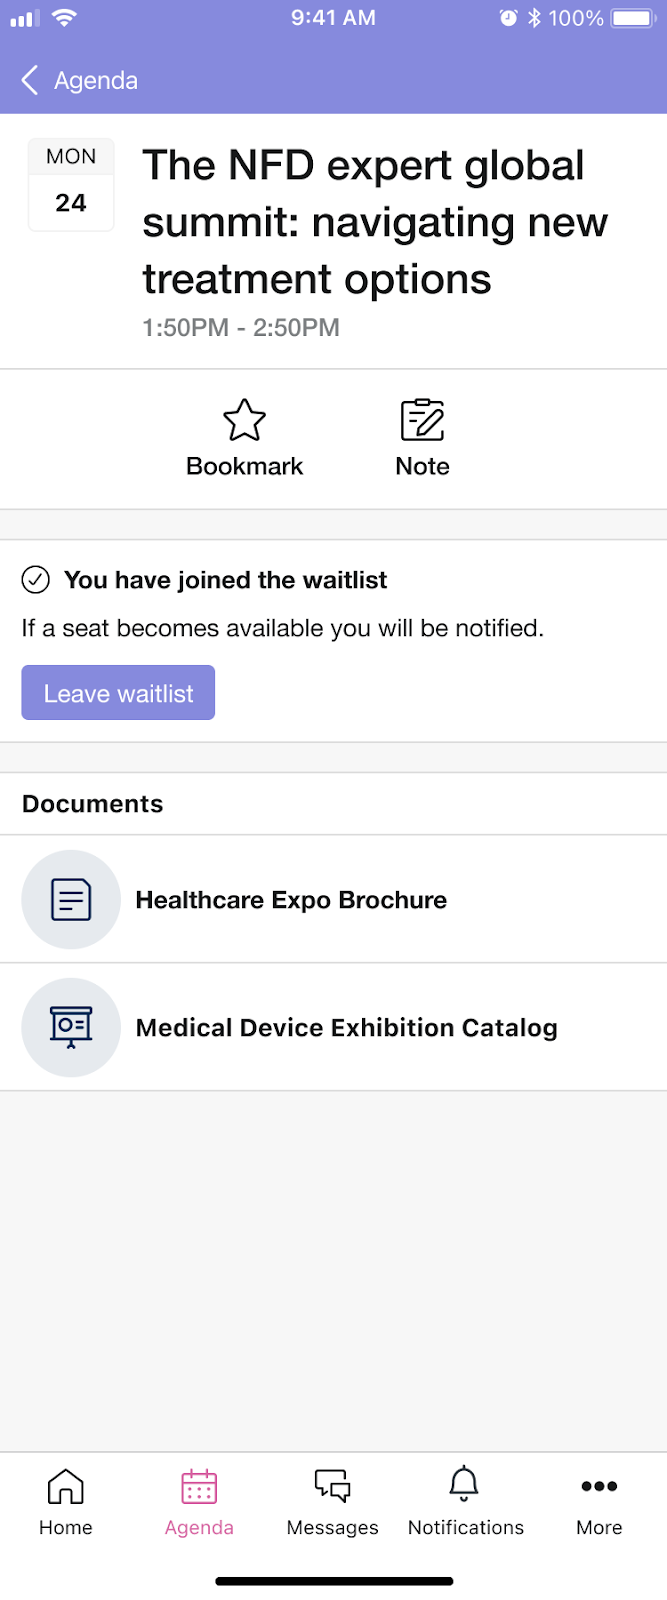Open the Note pad icon
This screenshot has height=1600, width=667.
click(x=422, y=420)
